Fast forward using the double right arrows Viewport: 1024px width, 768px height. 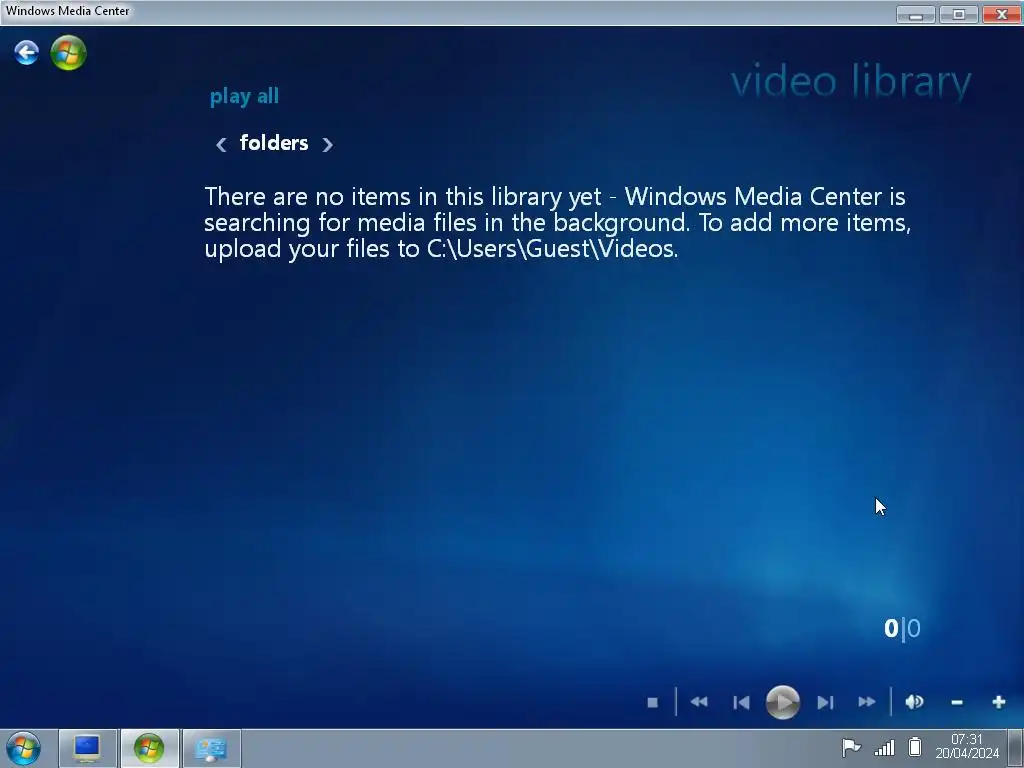point(867,702)
